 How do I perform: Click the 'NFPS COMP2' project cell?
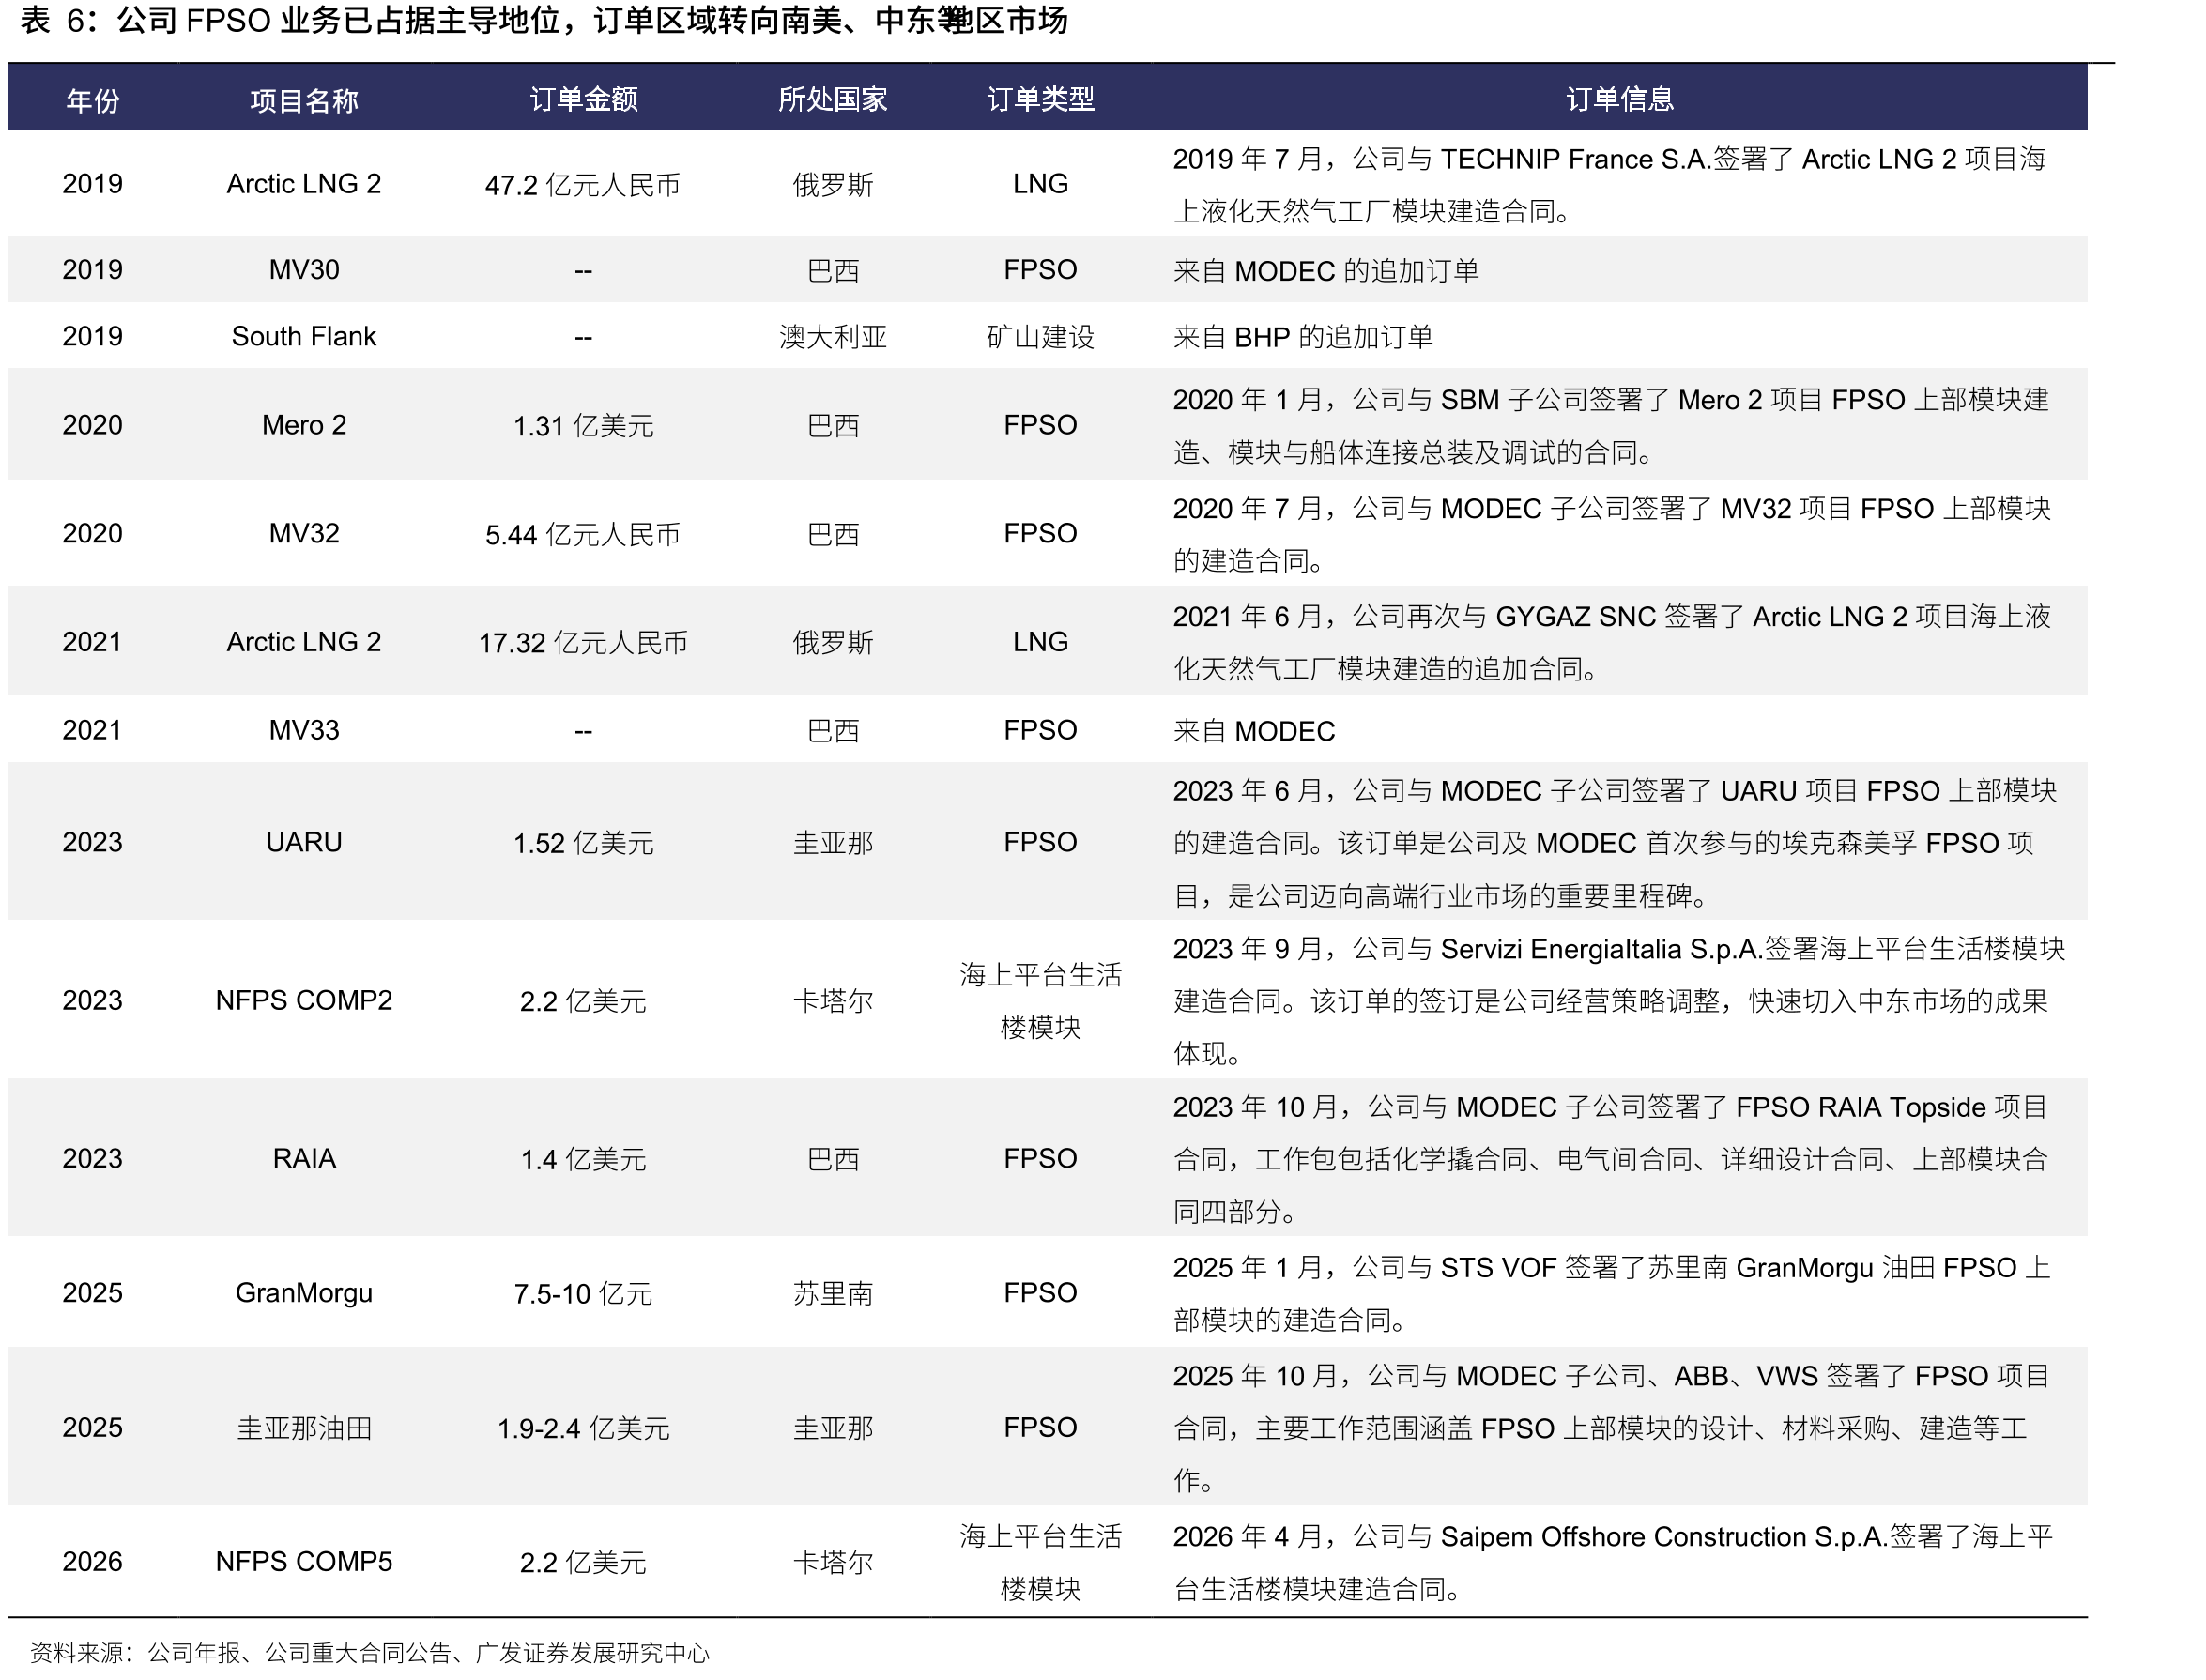point(304,1001)
